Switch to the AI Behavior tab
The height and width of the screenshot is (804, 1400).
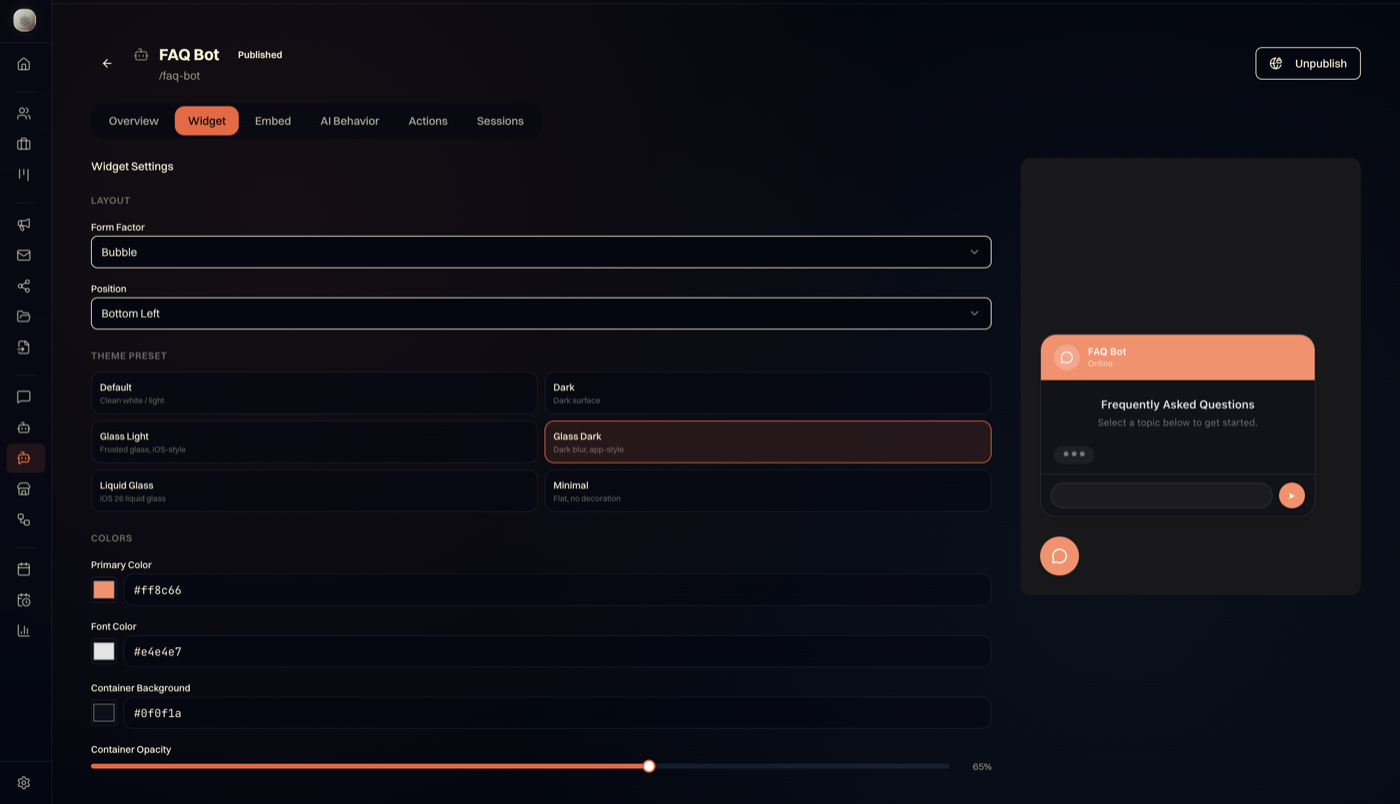(350, 121)
